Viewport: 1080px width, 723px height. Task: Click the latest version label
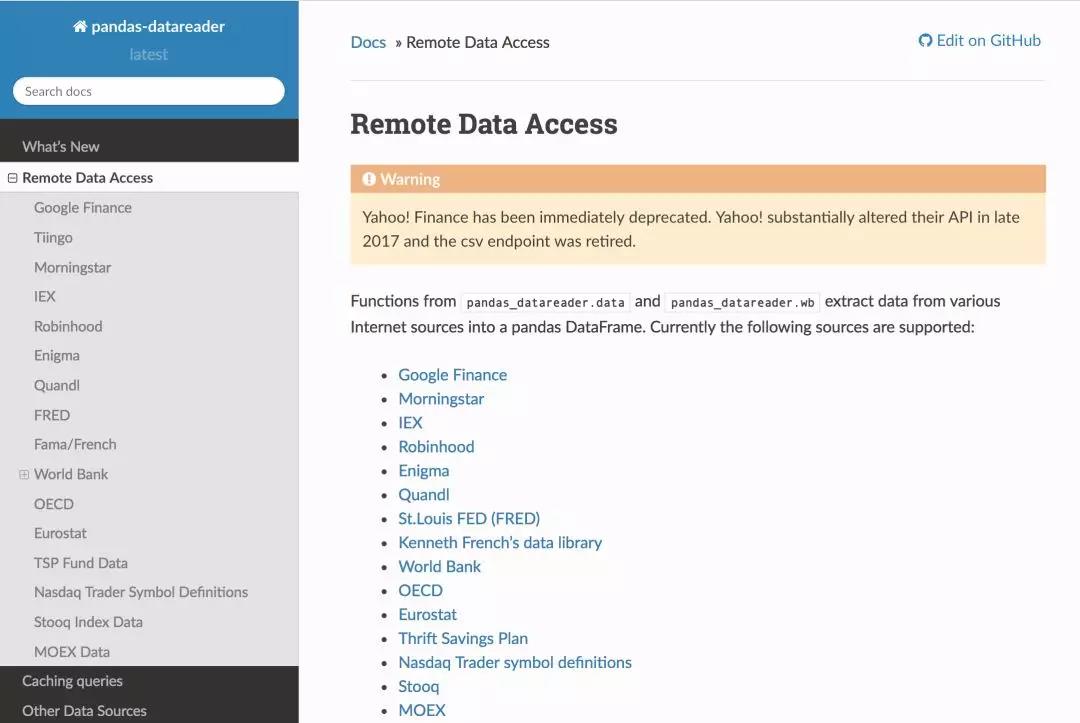coord(149,54)
